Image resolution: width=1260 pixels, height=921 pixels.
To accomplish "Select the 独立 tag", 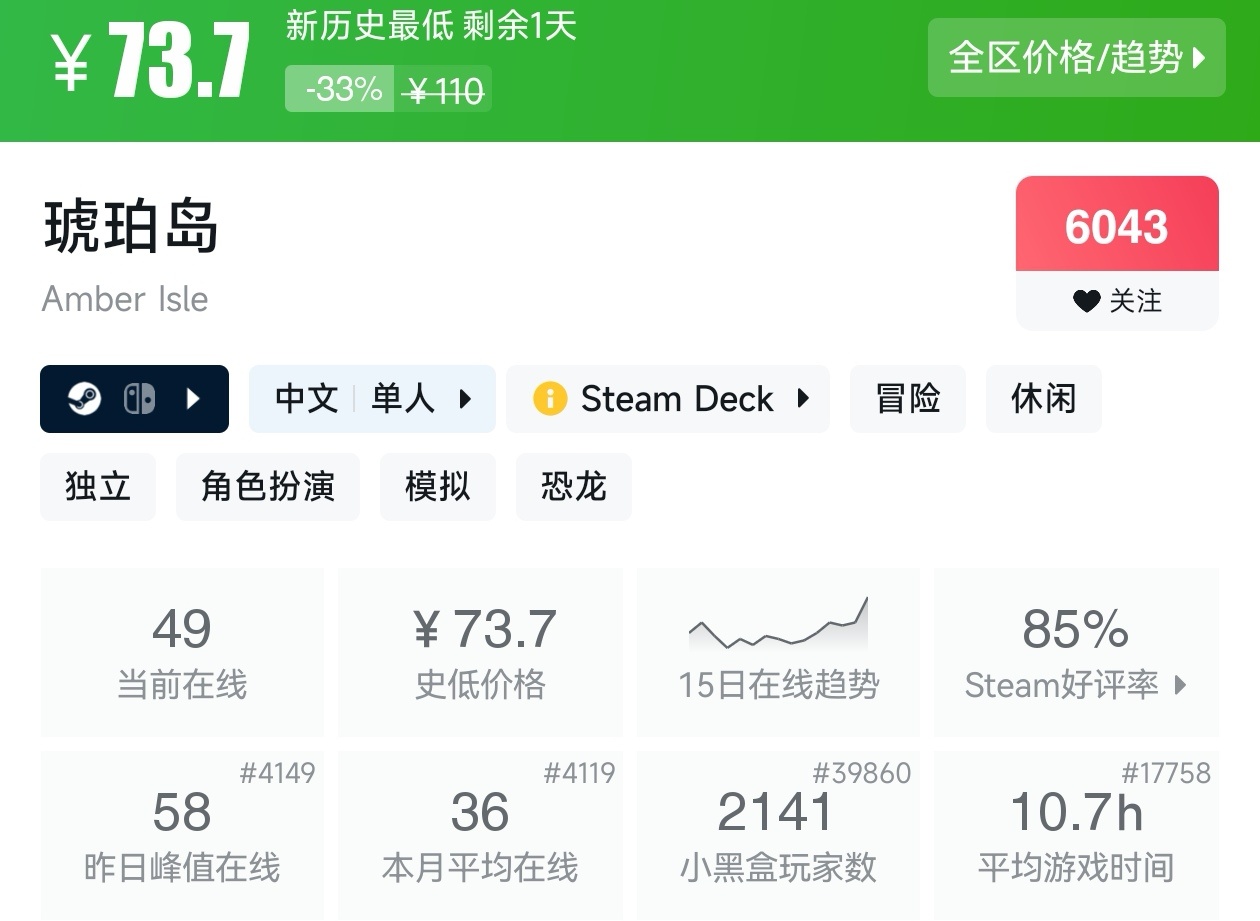I will (98, 487).
